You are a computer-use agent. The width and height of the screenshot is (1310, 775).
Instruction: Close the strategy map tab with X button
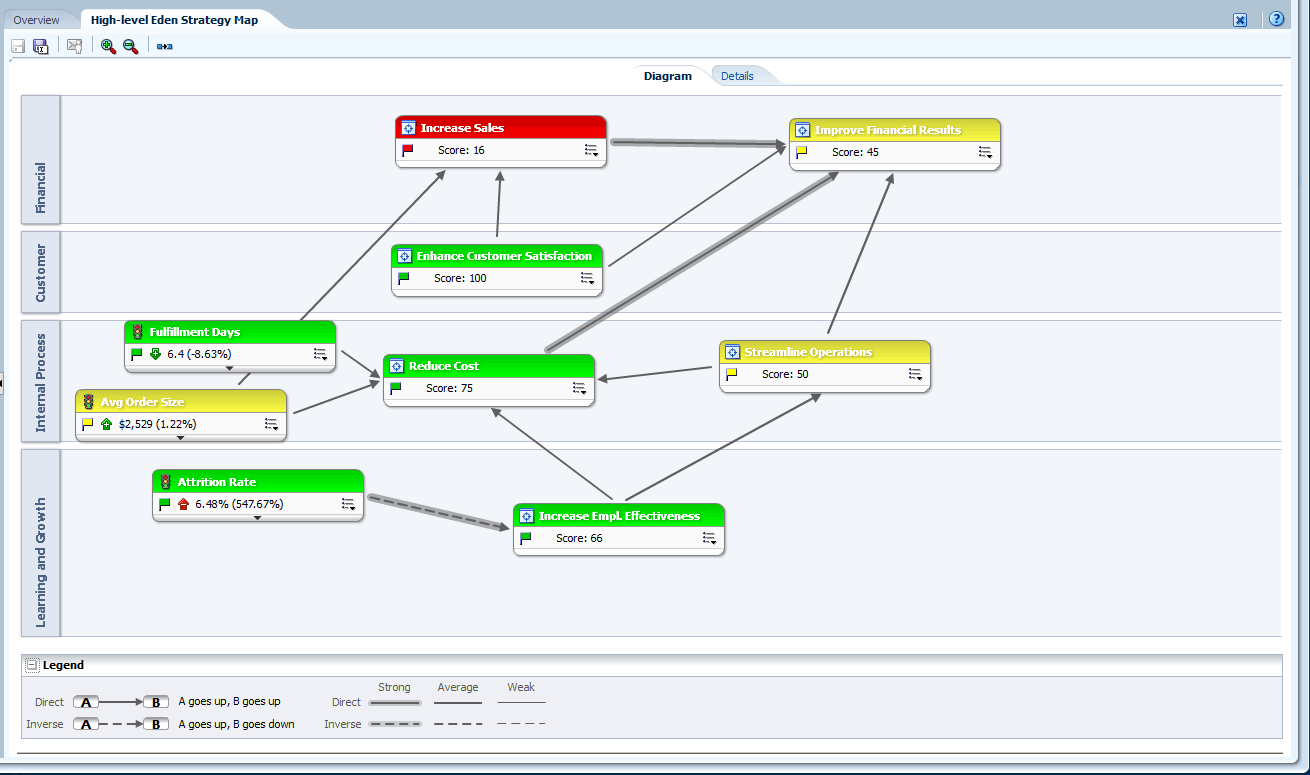click(x=1240, y=20)
